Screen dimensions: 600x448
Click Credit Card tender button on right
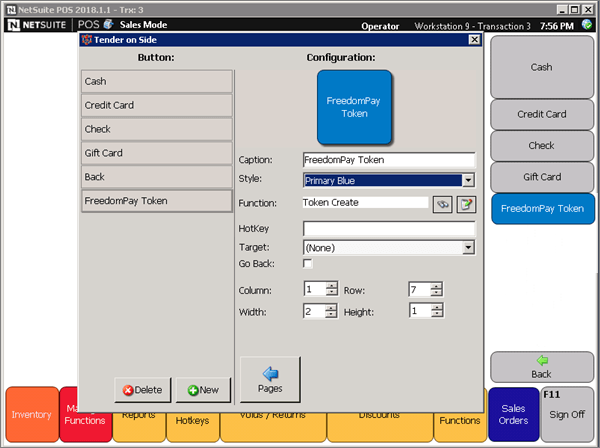coord(542,114)
